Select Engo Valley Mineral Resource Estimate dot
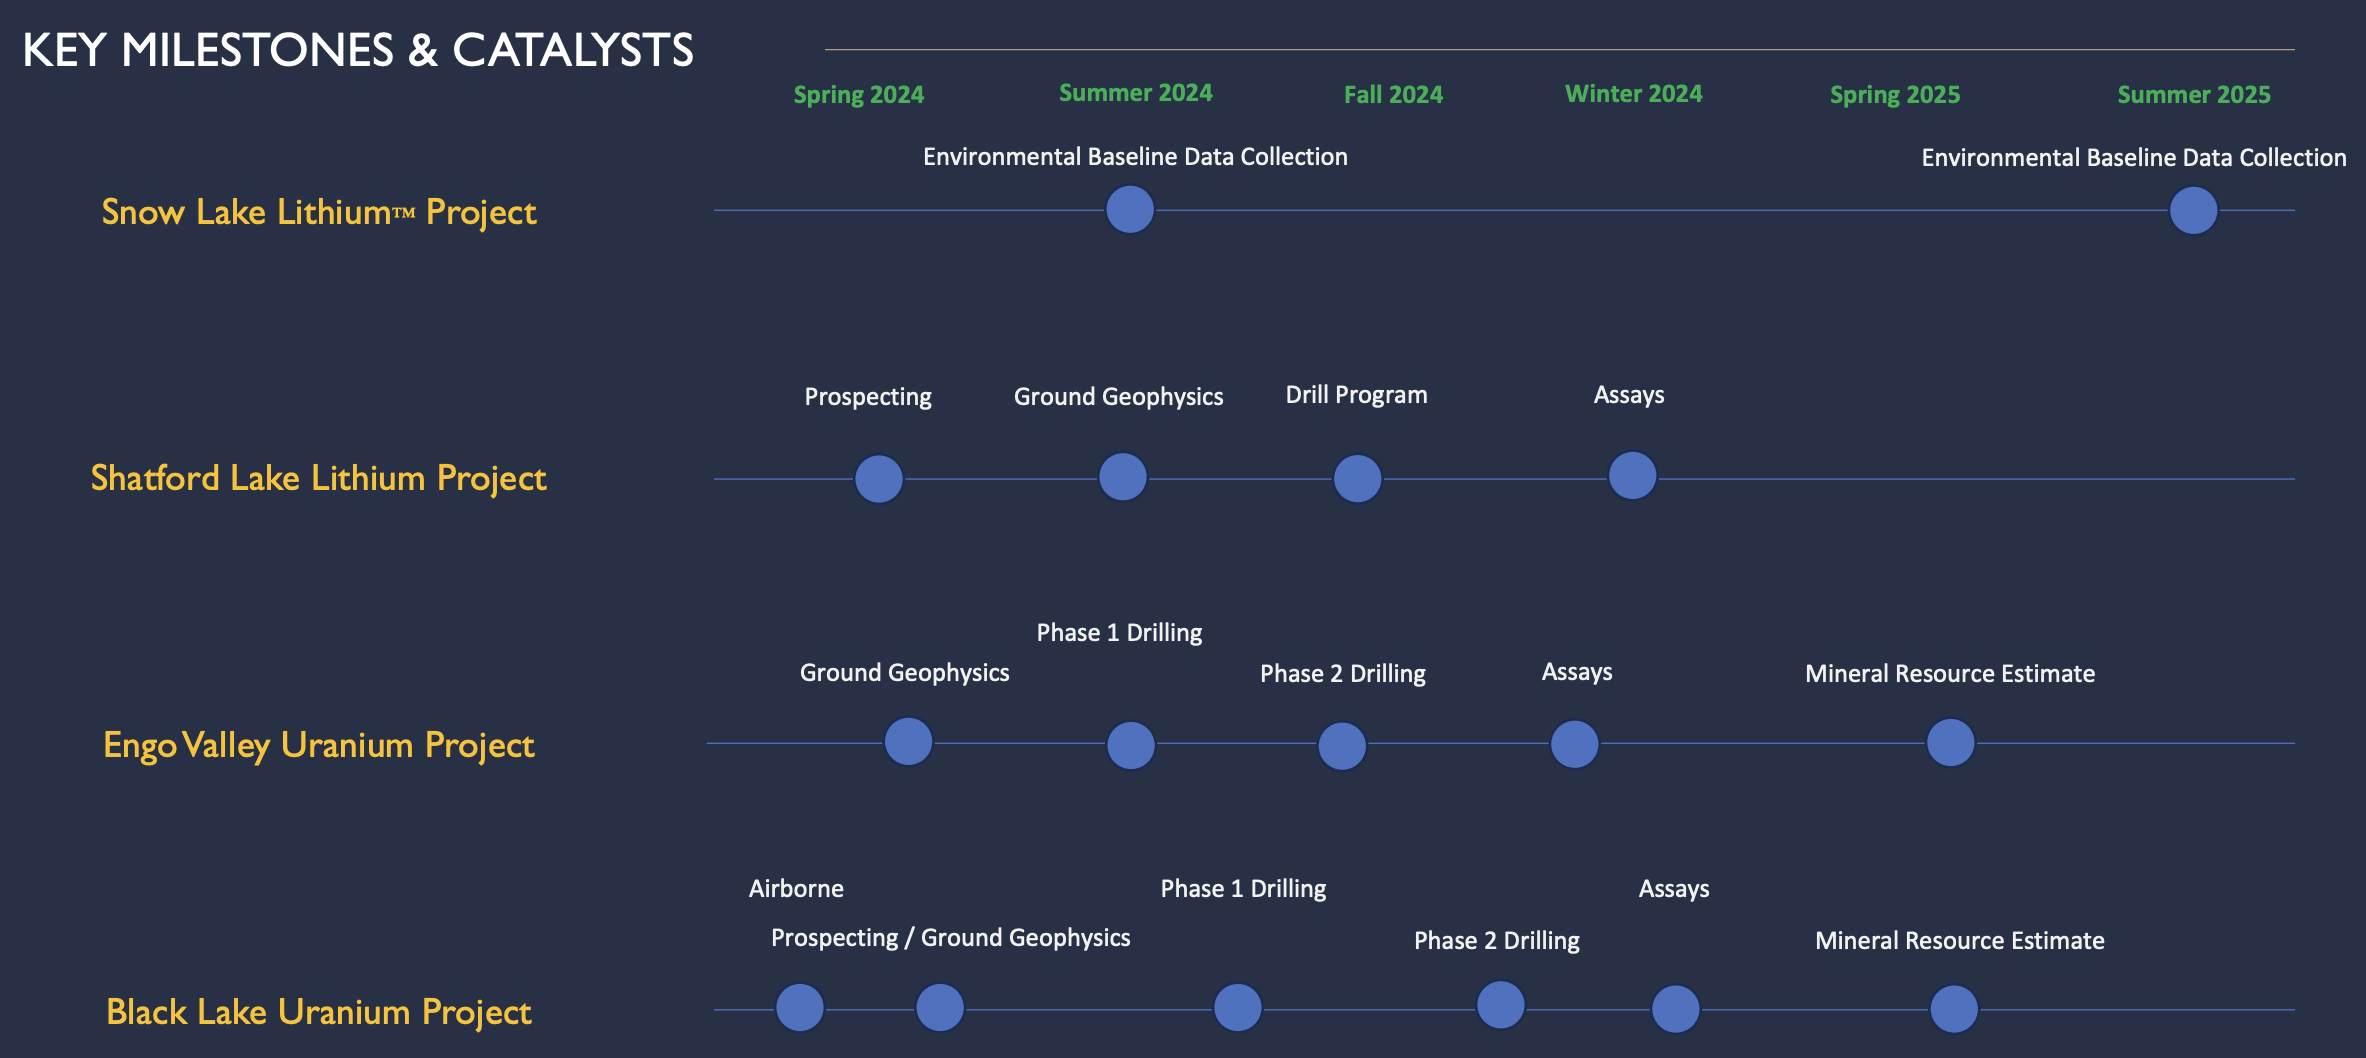The height and width of the screenshot is (1058, 2366). (1950, 743)
